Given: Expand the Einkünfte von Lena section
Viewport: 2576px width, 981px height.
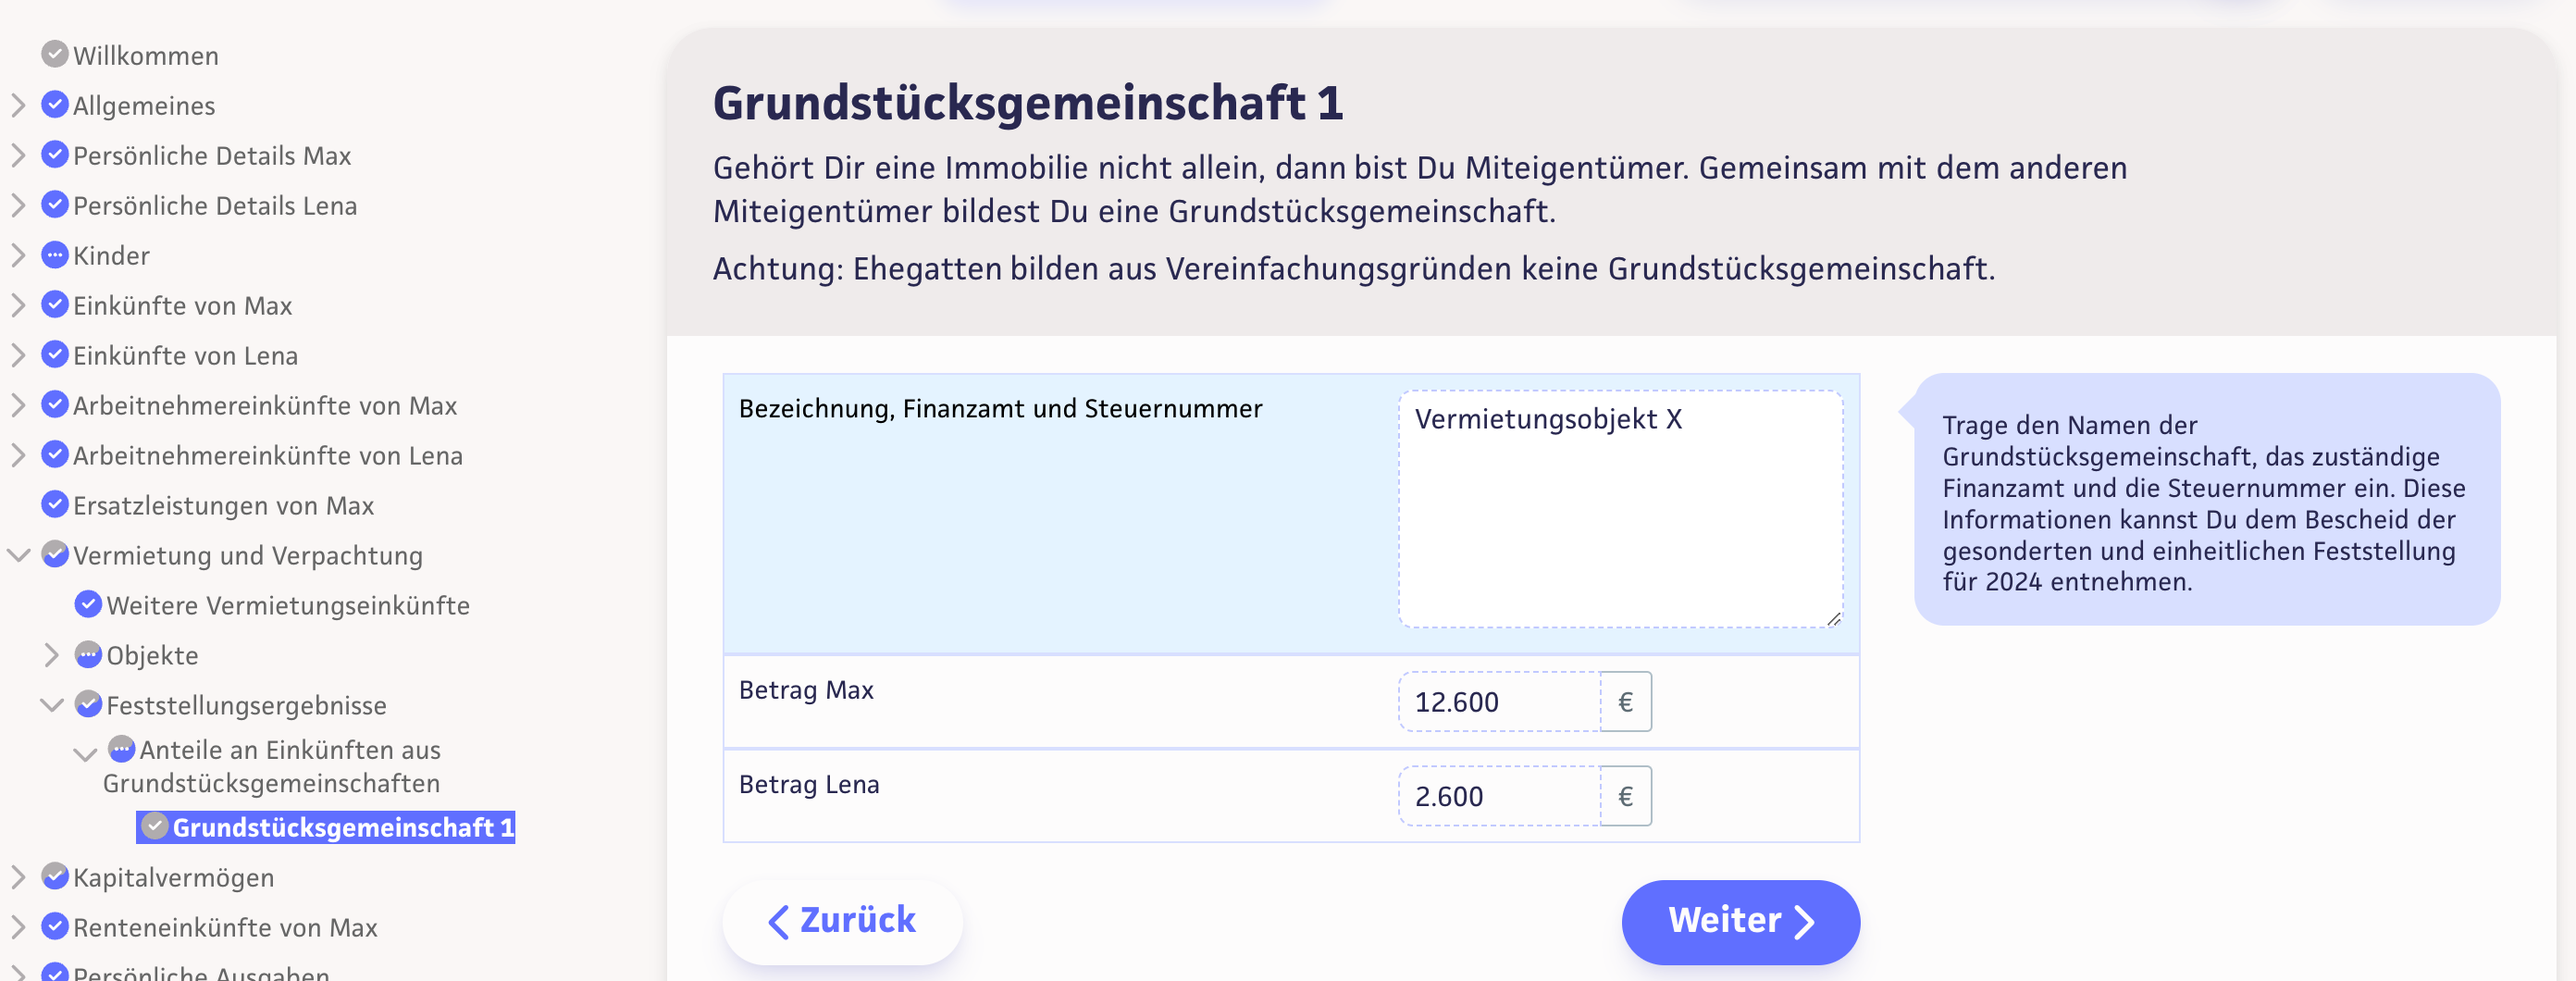Looking at the screenshot, I should click(x=18, y=355).
